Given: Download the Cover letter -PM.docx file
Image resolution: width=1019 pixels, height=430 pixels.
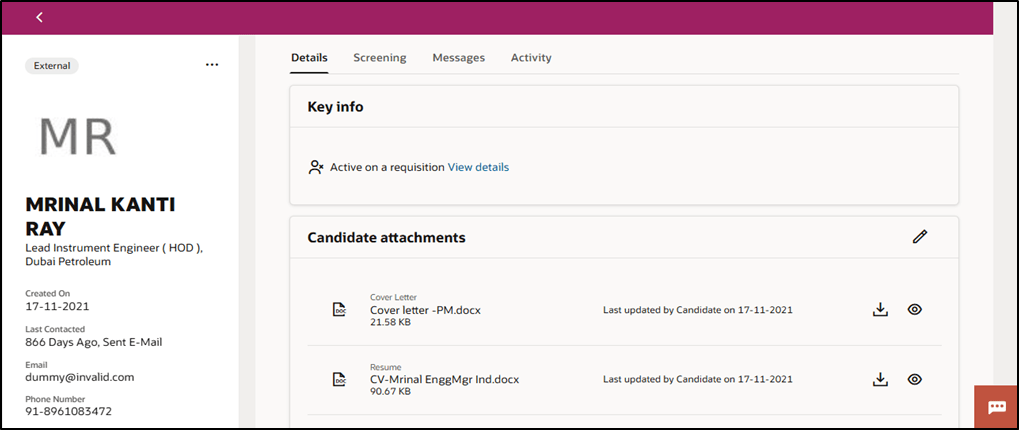Looking at the screenshot, I should tap(880, 310).
